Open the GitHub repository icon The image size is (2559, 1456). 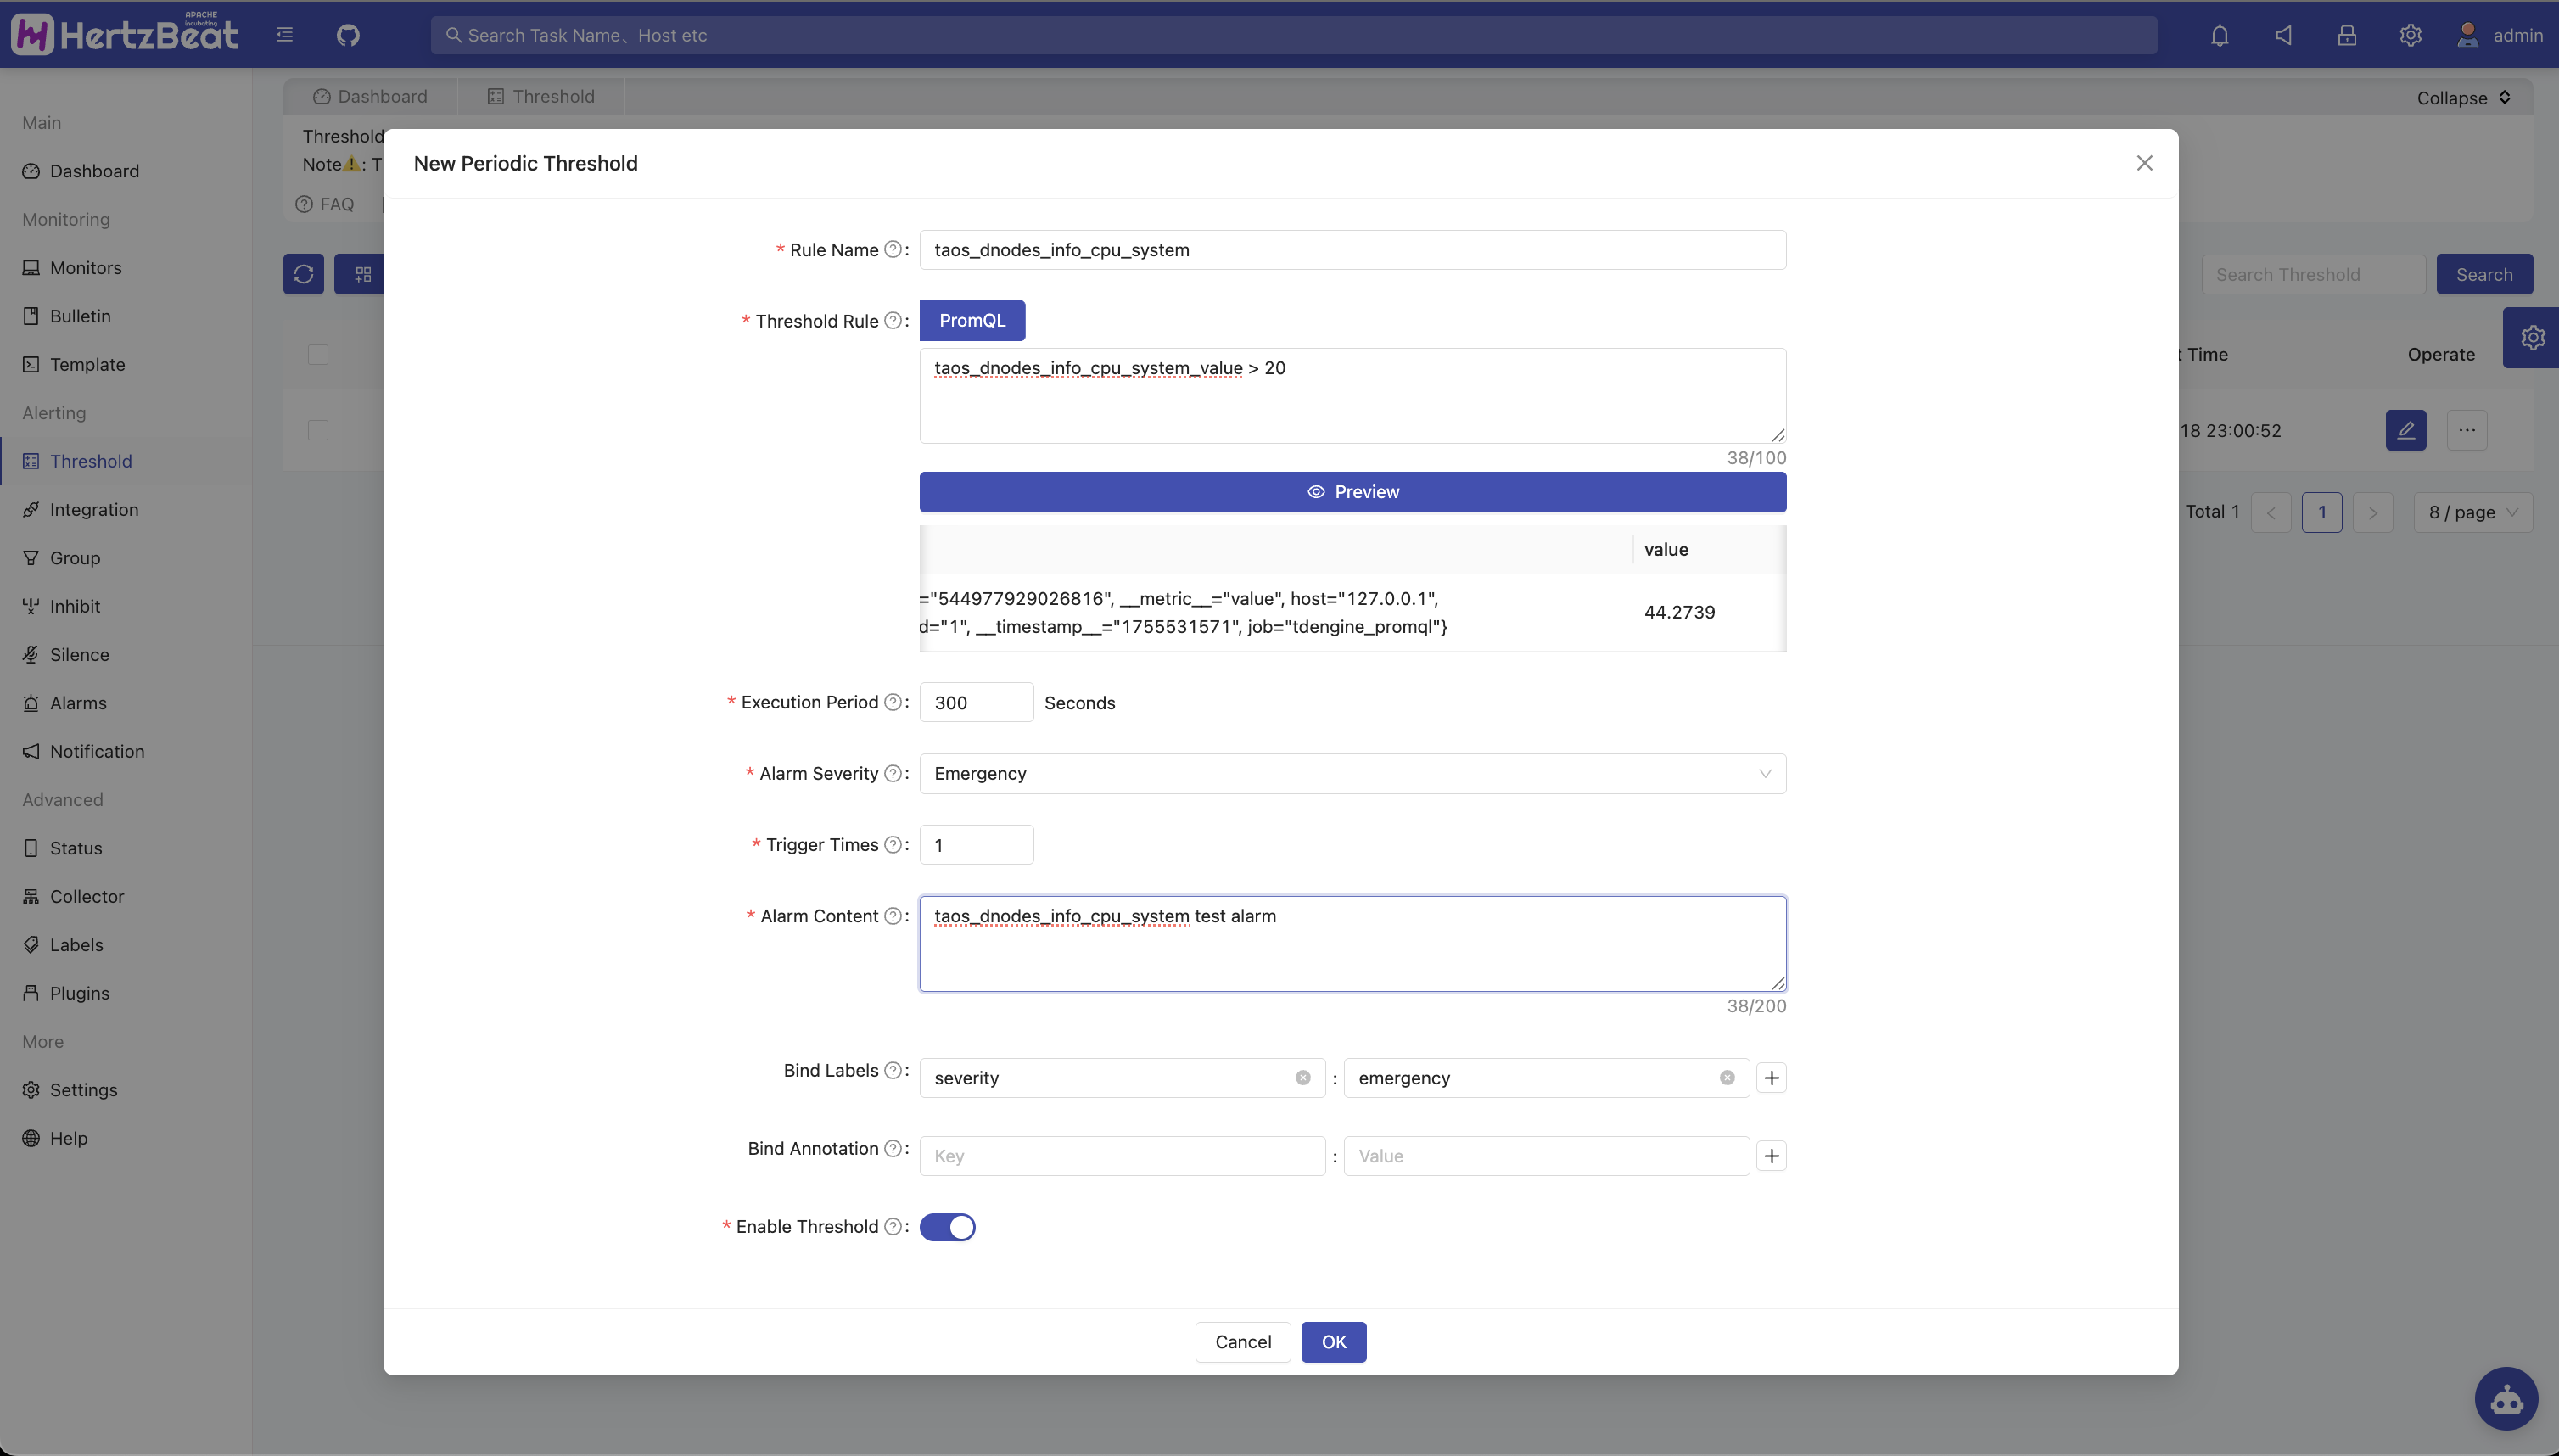point(348,36)
